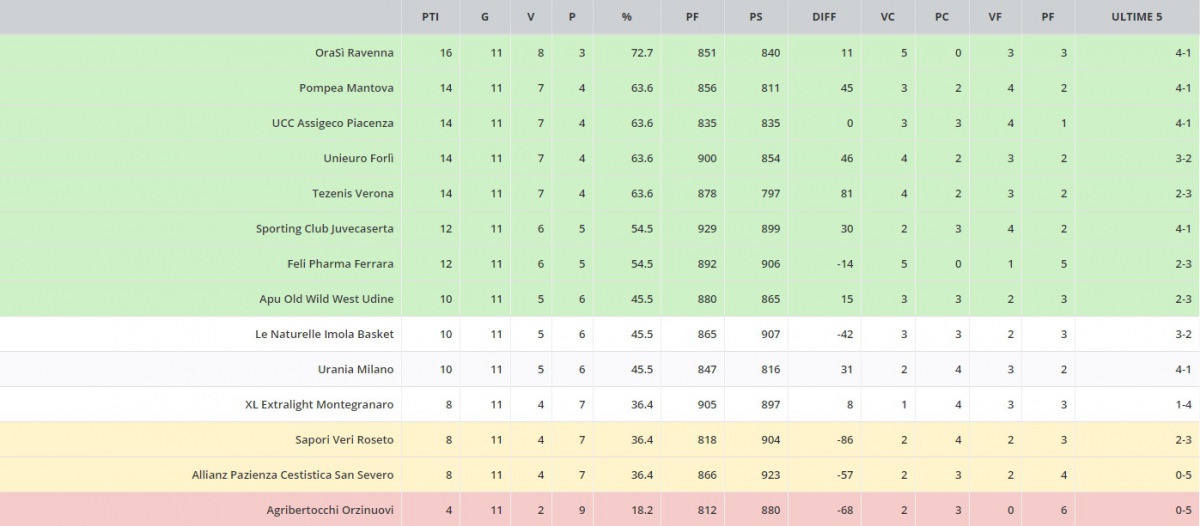The height and width of the screenshot is (526, 1200).
Task: Click Feli Pharma Ferrara team name
Action: [340, 264]
